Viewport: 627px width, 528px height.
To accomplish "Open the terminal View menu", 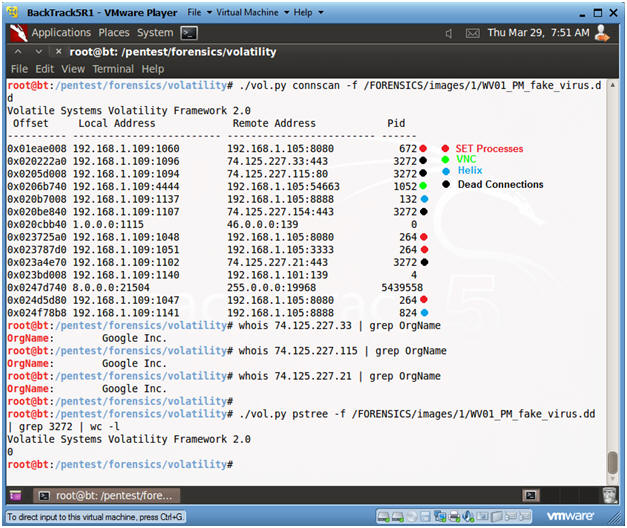I will (x=73, y=69).
